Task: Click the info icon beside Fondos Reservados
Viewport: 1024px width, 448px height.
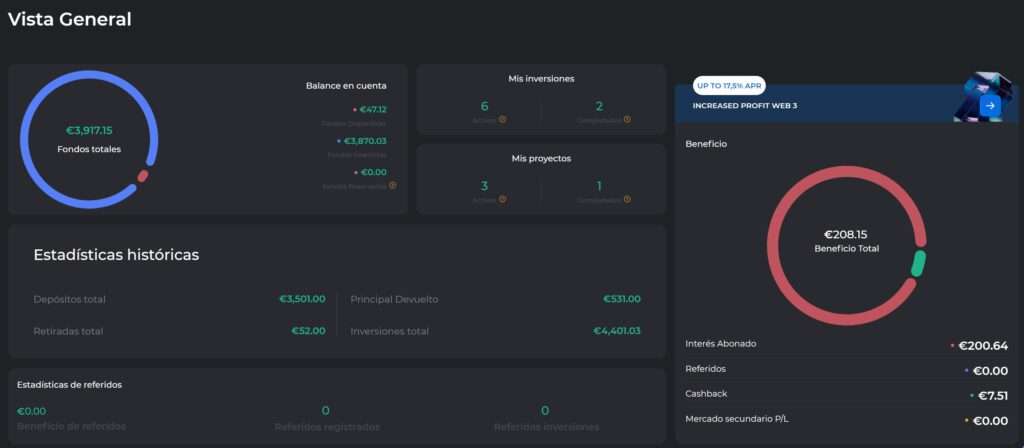Action: click(392, 185)
